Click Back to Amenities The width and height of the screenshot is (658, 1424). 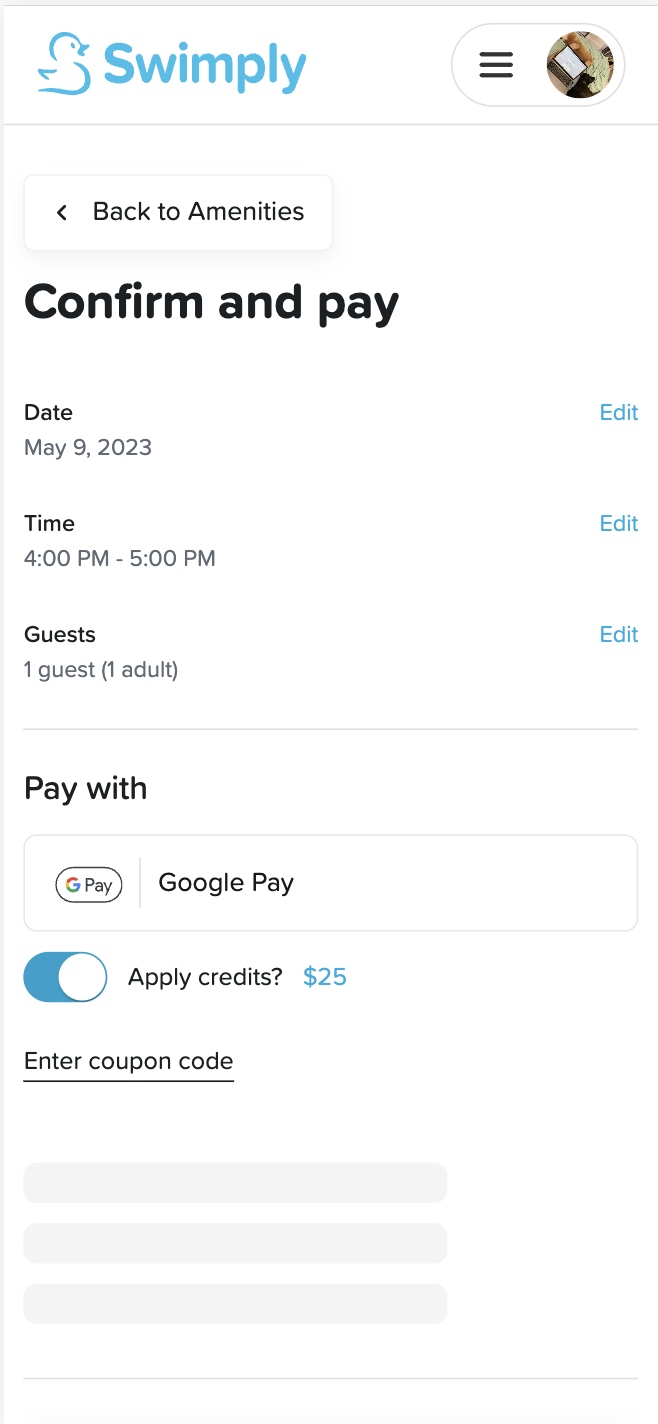tap(178, 212)
